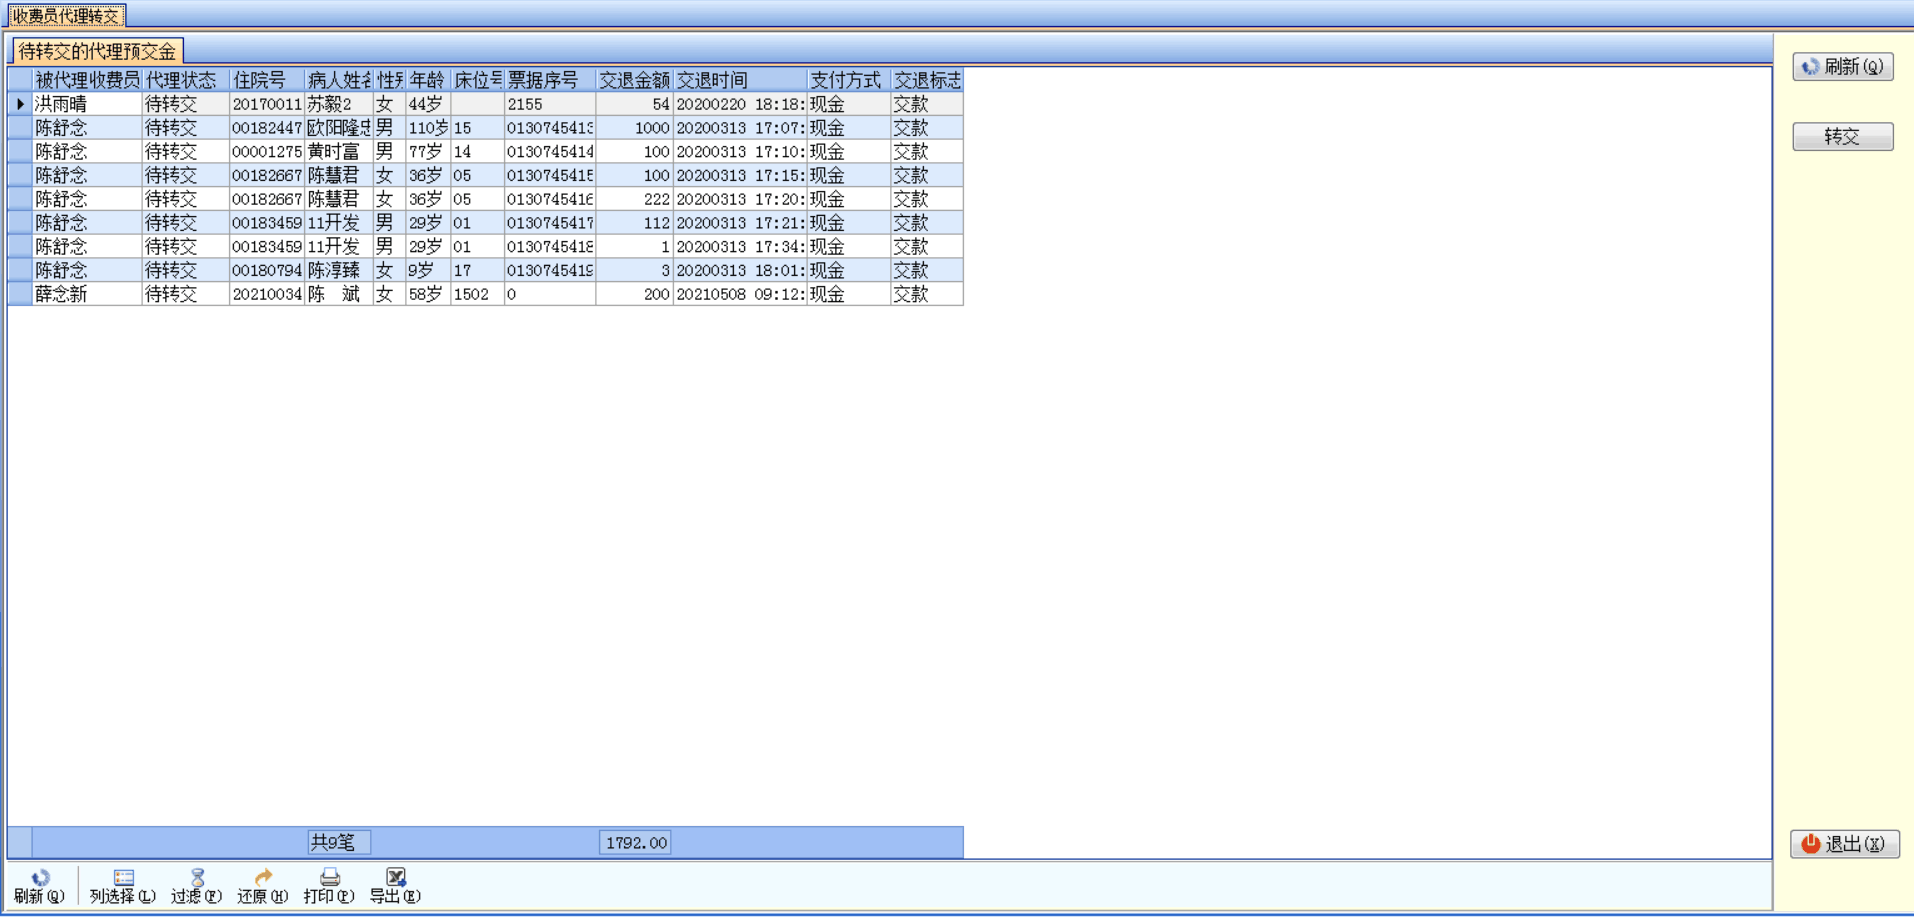The image size is (1914, 917).
Task: Click the 导出 export icon
Action: pos(395,886)
